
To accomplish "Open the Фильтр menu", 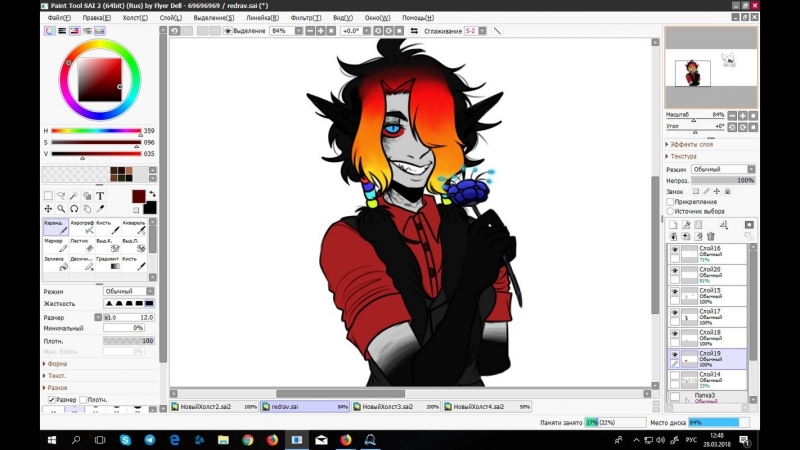I will click(306, 18).
